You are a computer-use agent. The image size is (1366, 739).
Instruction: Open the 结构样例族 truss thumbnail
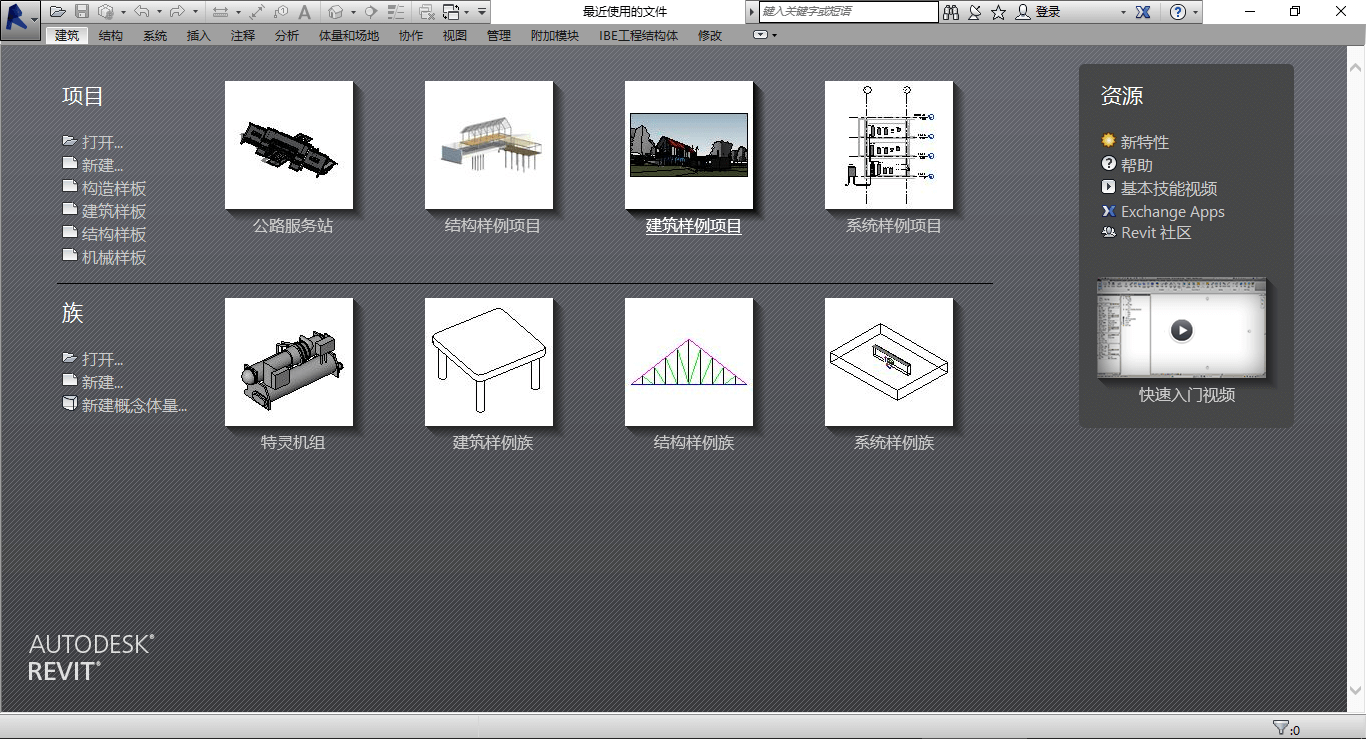click(689, 362)
